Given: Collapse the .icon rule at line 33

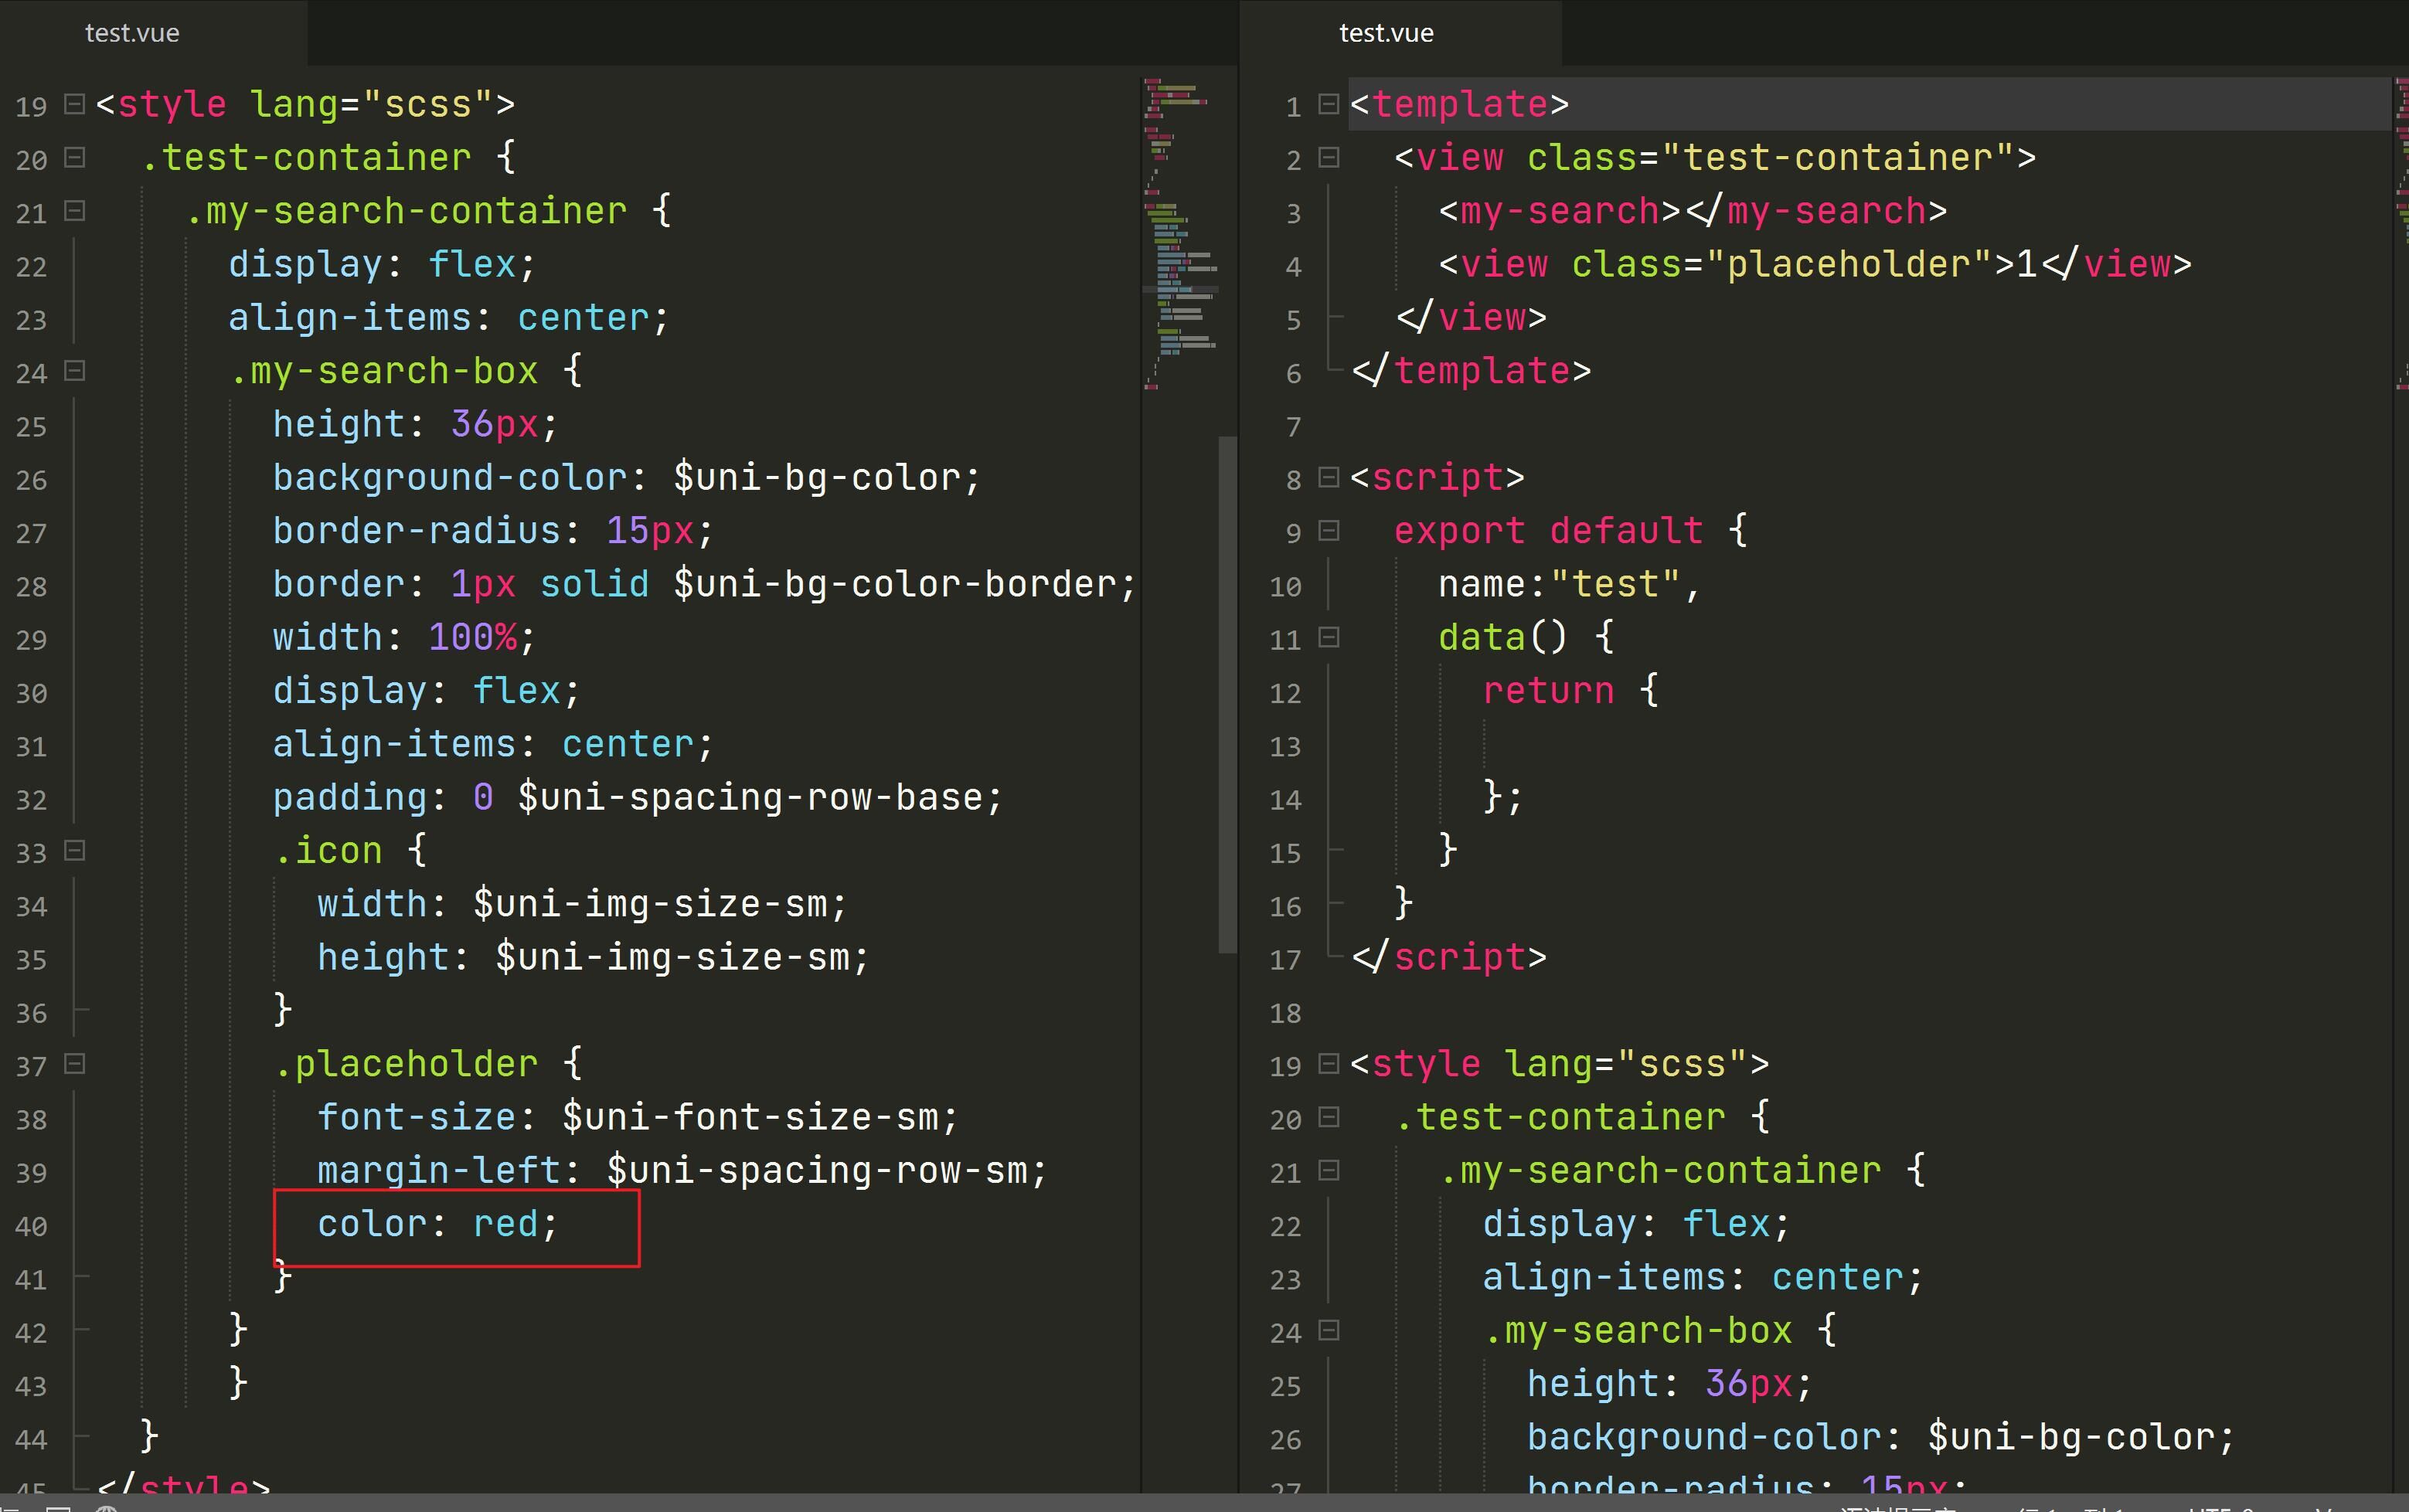Looking at the screenshot, I should [x=74, y=850].
